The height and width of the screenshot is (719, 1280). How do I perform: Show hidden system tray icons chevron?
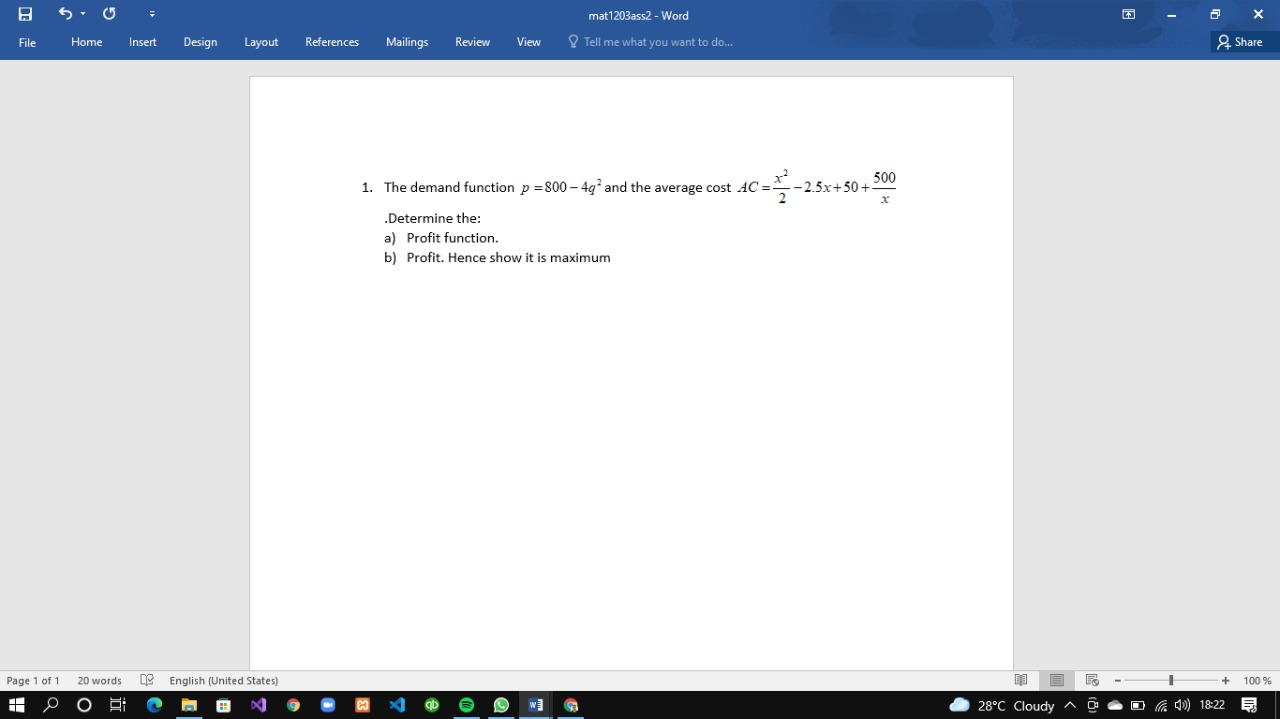coord(1070,705)
